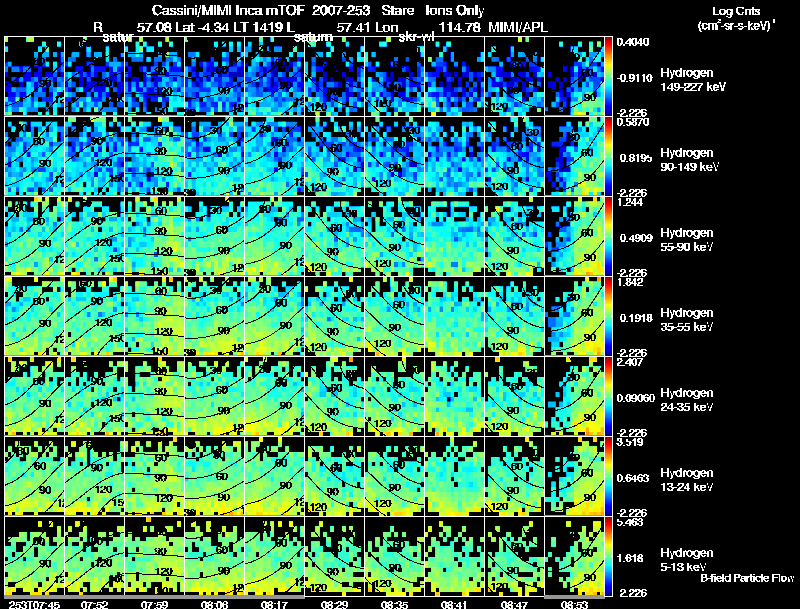Click the colorbar beside Hydrogen 5-13 keV
800x609 pixels.
point(608,556)
